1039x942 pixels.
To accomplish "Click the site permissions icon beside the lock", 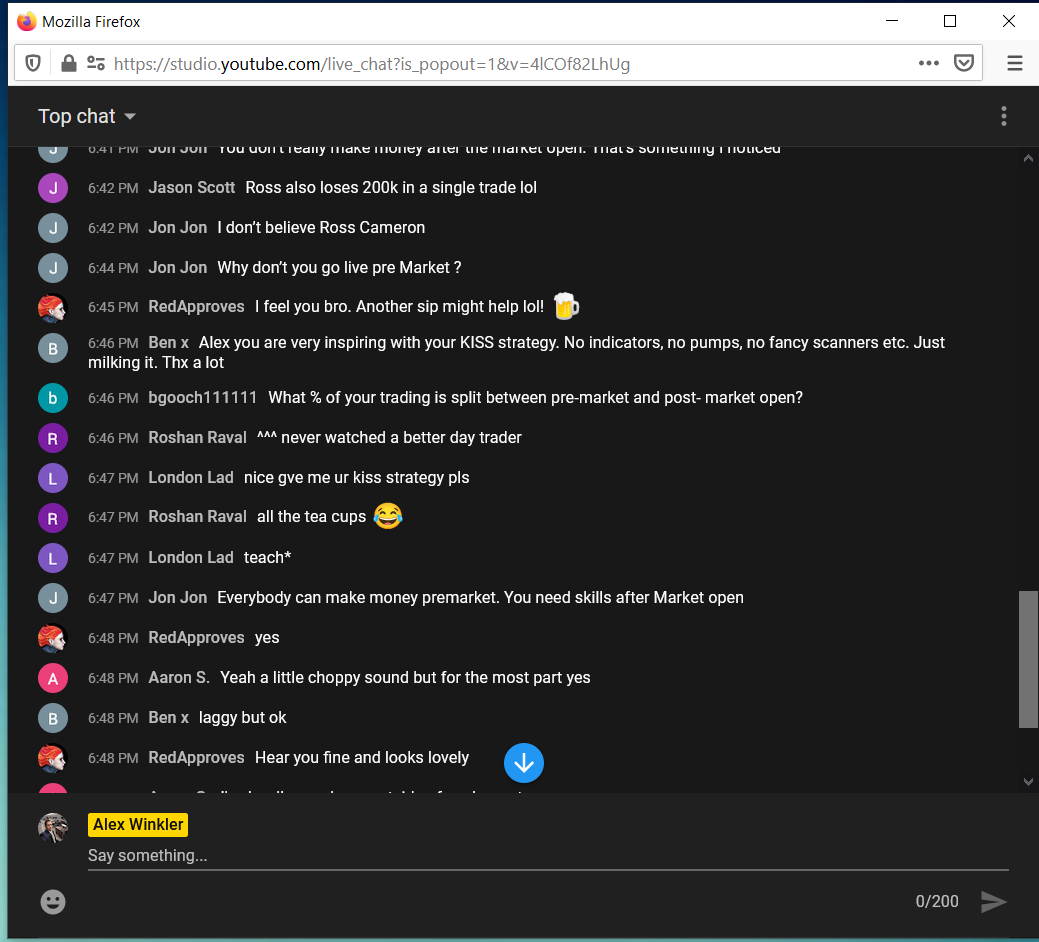I will (95, 62).
